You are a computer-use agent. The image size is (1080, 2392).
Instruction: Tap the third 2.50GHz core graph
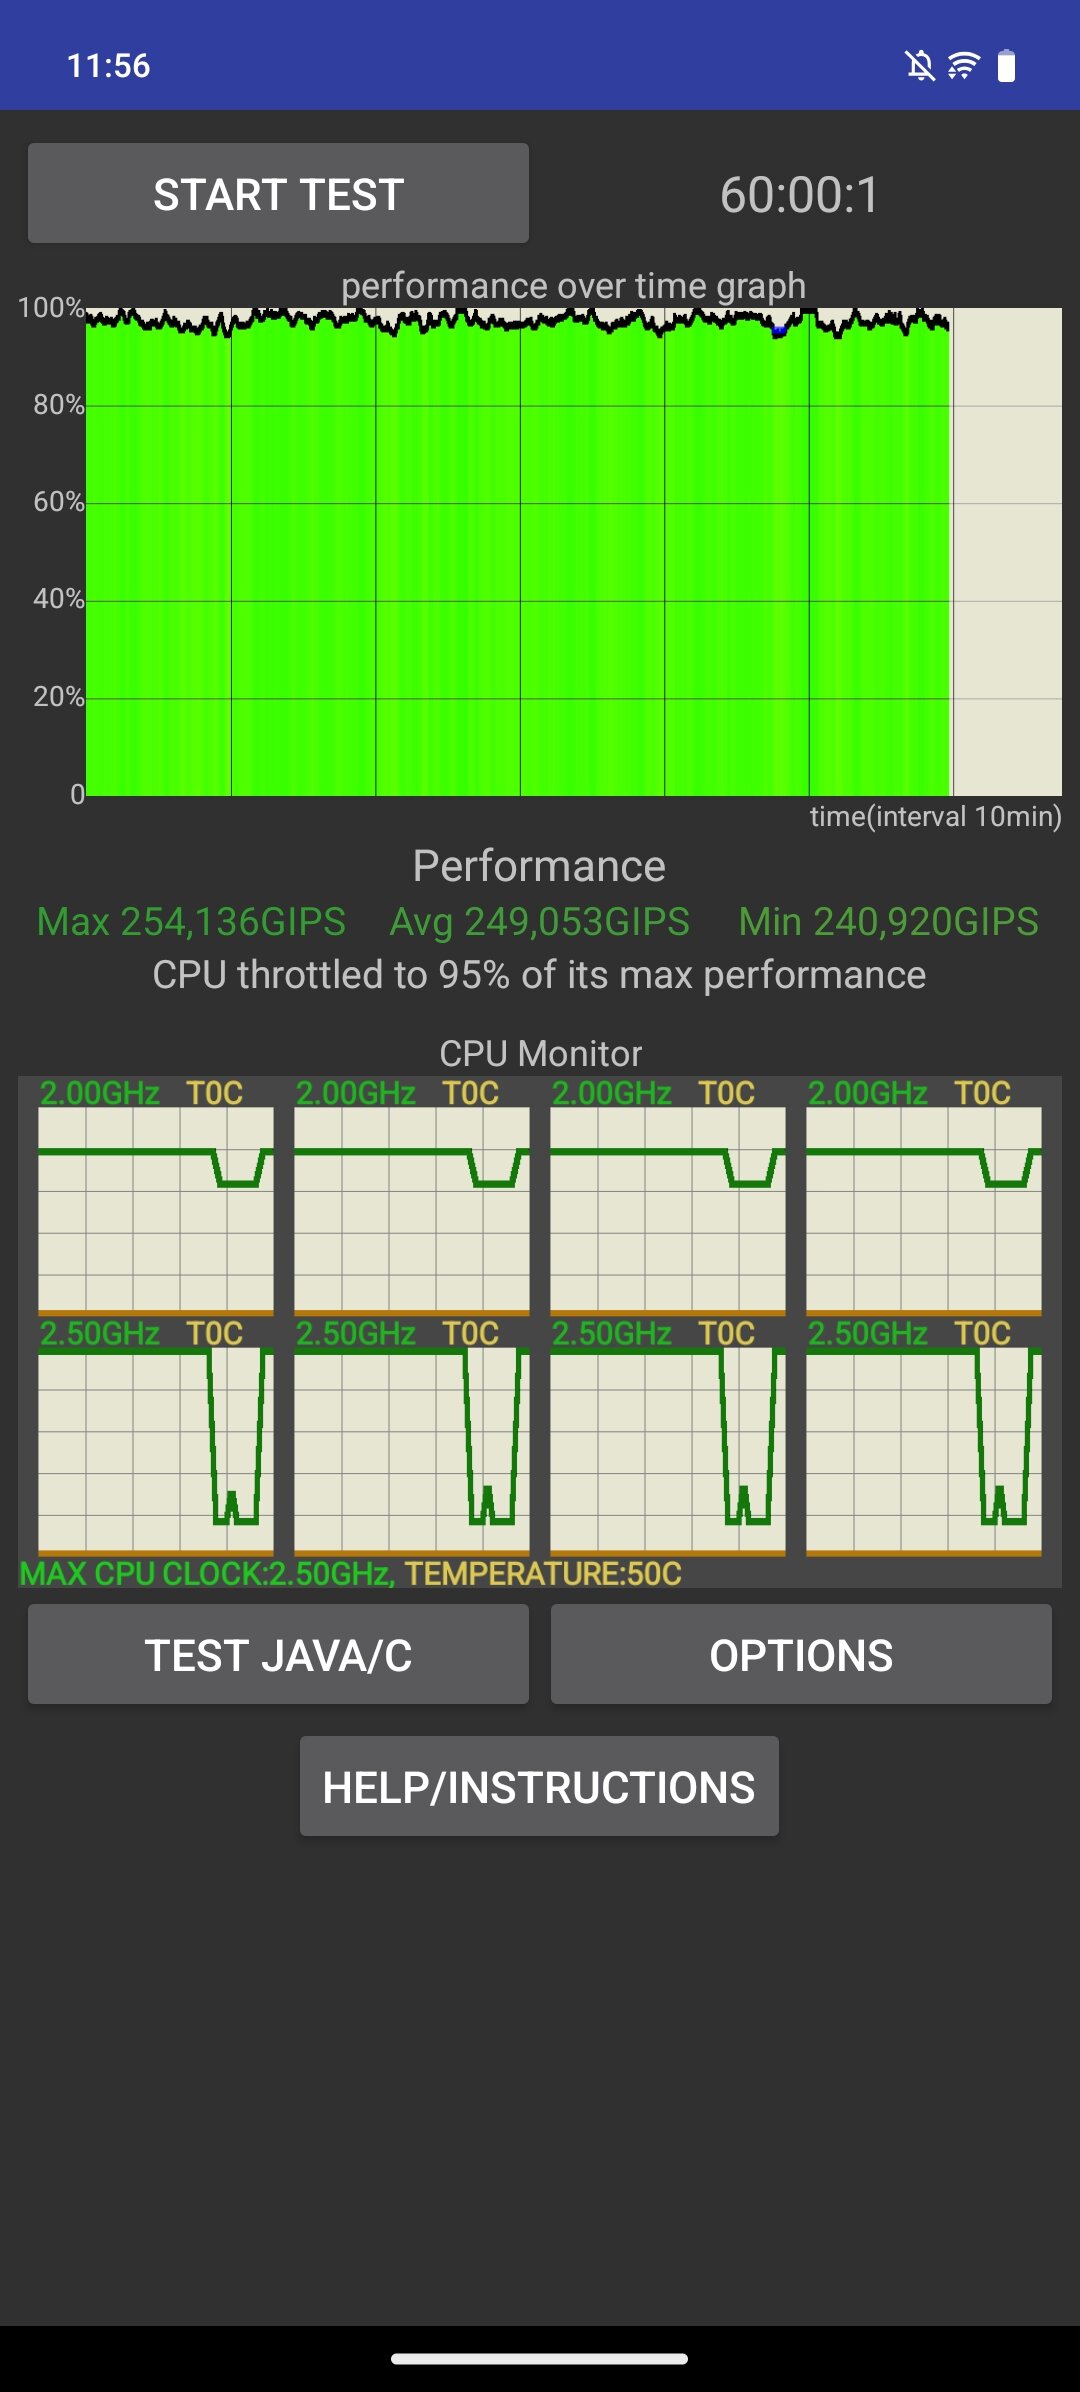(668, 1450)
